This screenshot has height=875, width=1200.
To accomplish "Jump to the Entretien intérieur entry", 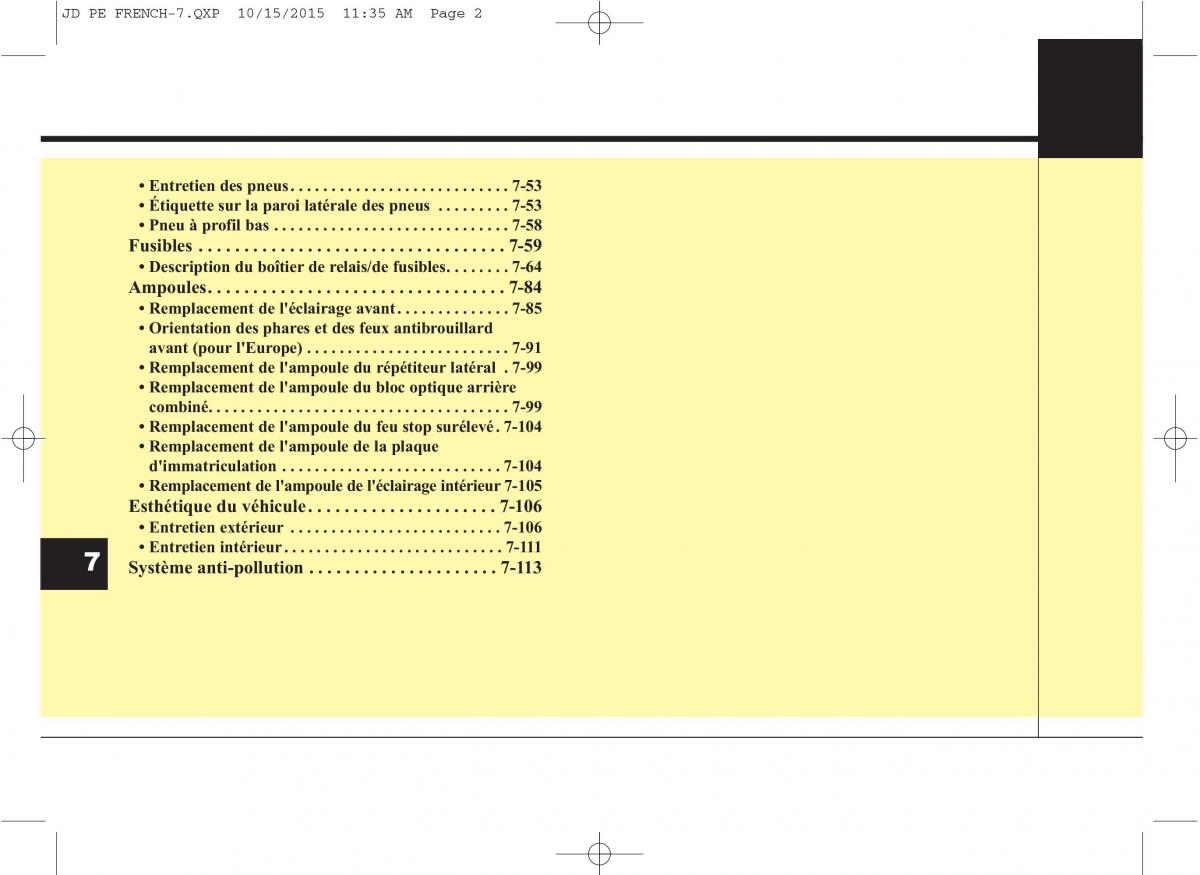I will click(x=339, y=548).
